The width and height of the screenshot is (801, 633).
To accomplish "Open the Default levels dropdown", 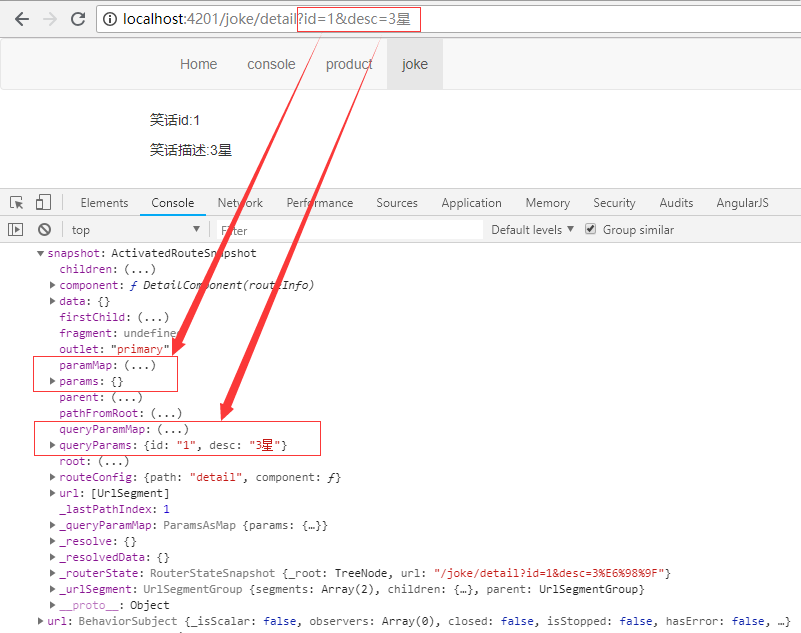I will pyautogui.click(x=532, y=230).
